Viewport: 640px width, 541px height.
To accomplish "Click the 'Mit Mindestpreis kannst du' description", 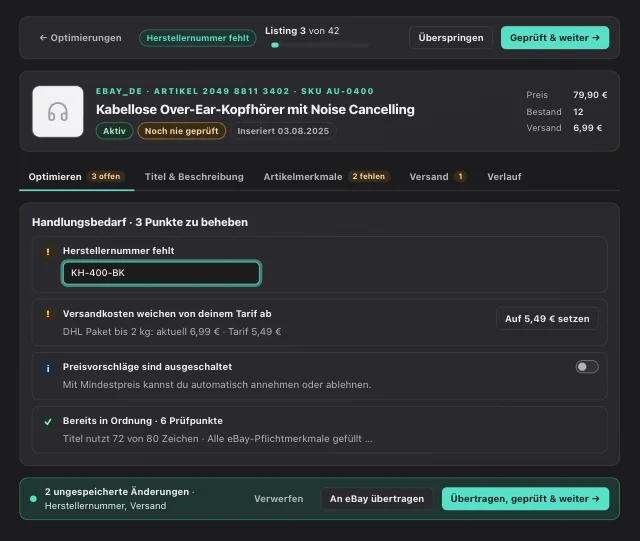I will pos(217,385).
